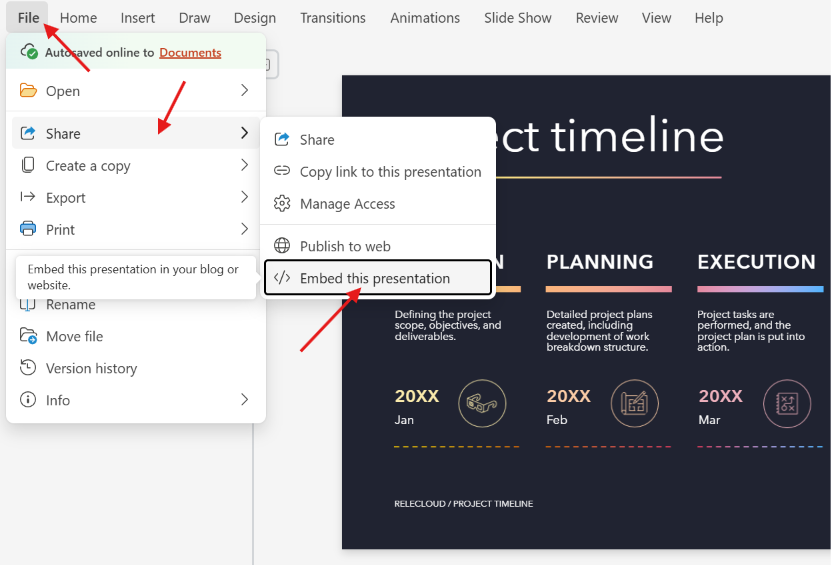Choose Embed this presentation
831x565 pixels.
click(x=378, y=277)
